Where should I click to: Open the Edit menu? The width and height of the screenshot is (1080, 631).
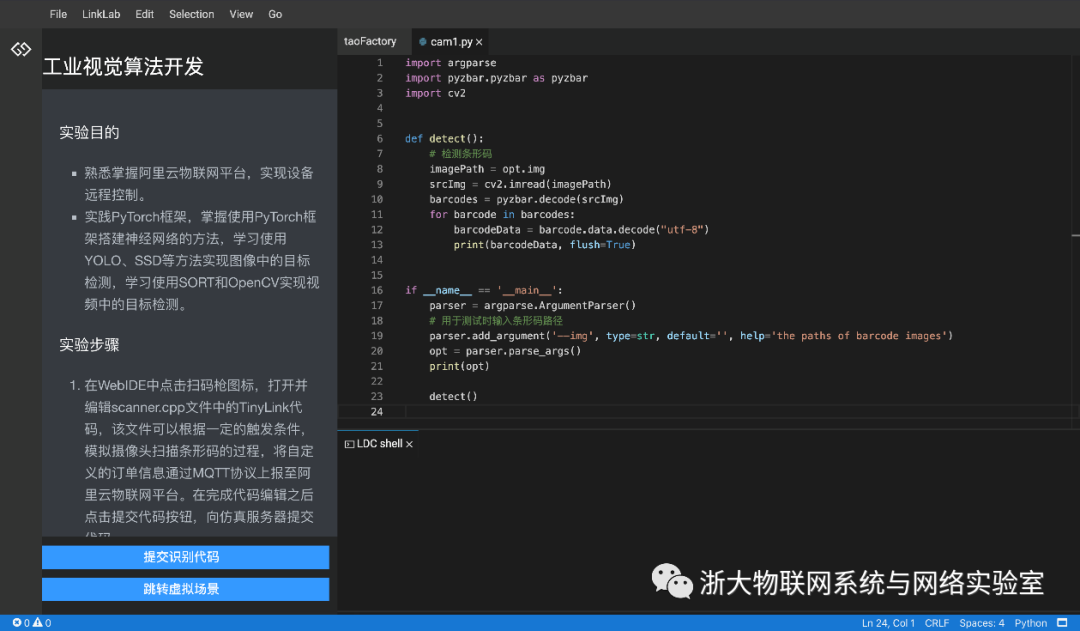pos(144,14)
